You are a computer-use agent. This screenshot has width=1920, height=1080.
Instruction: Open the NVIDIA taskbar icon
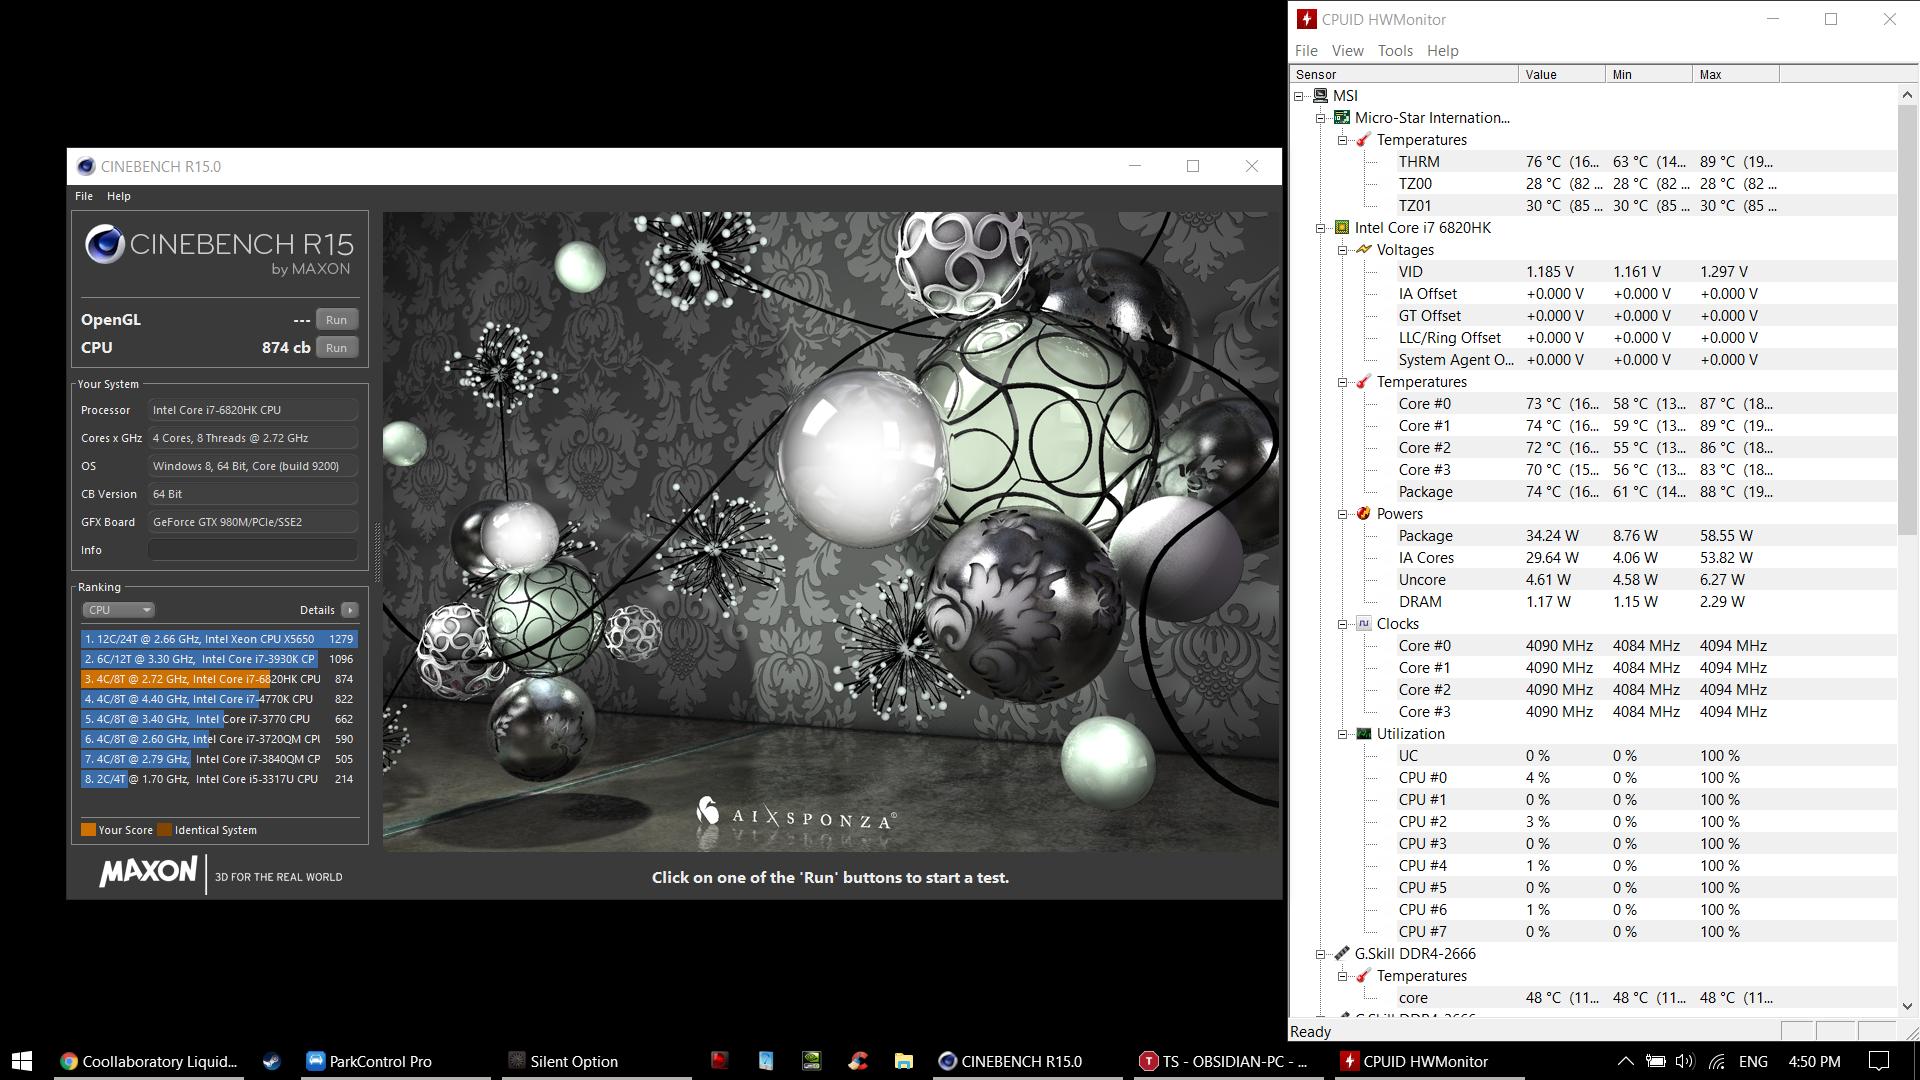point(811,1061)
